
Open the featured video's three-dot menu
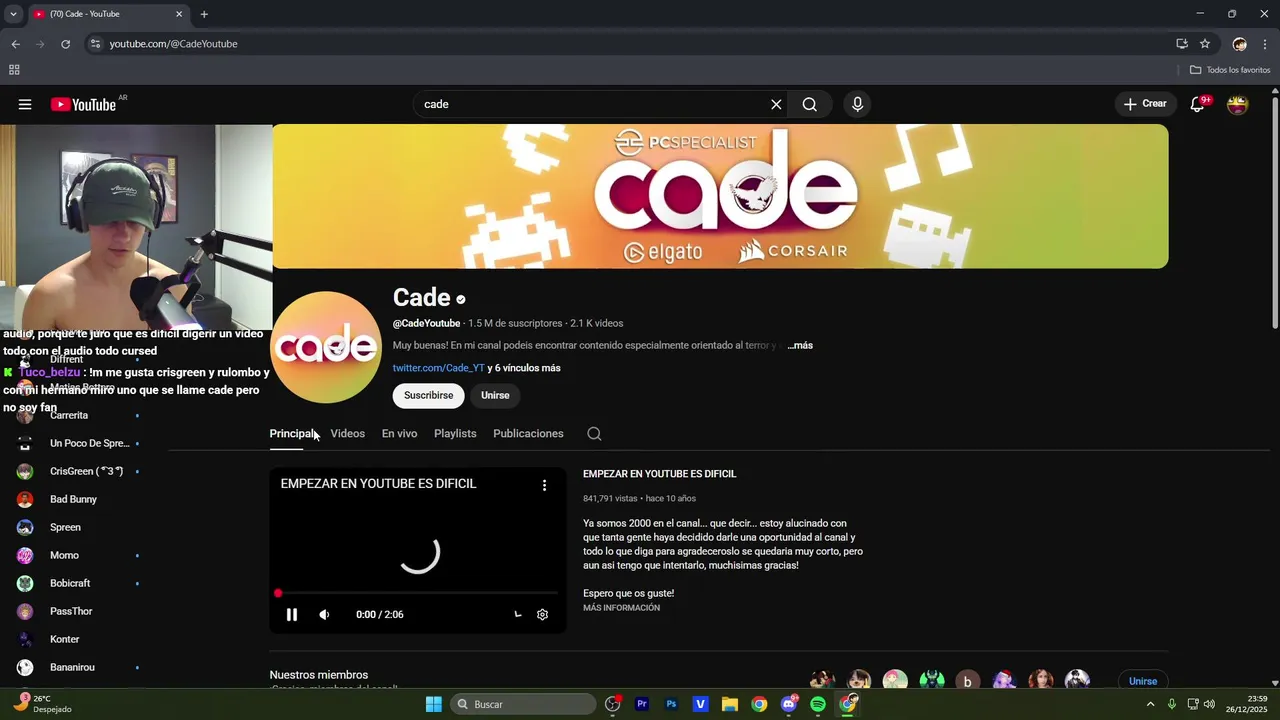pos(544,485)
